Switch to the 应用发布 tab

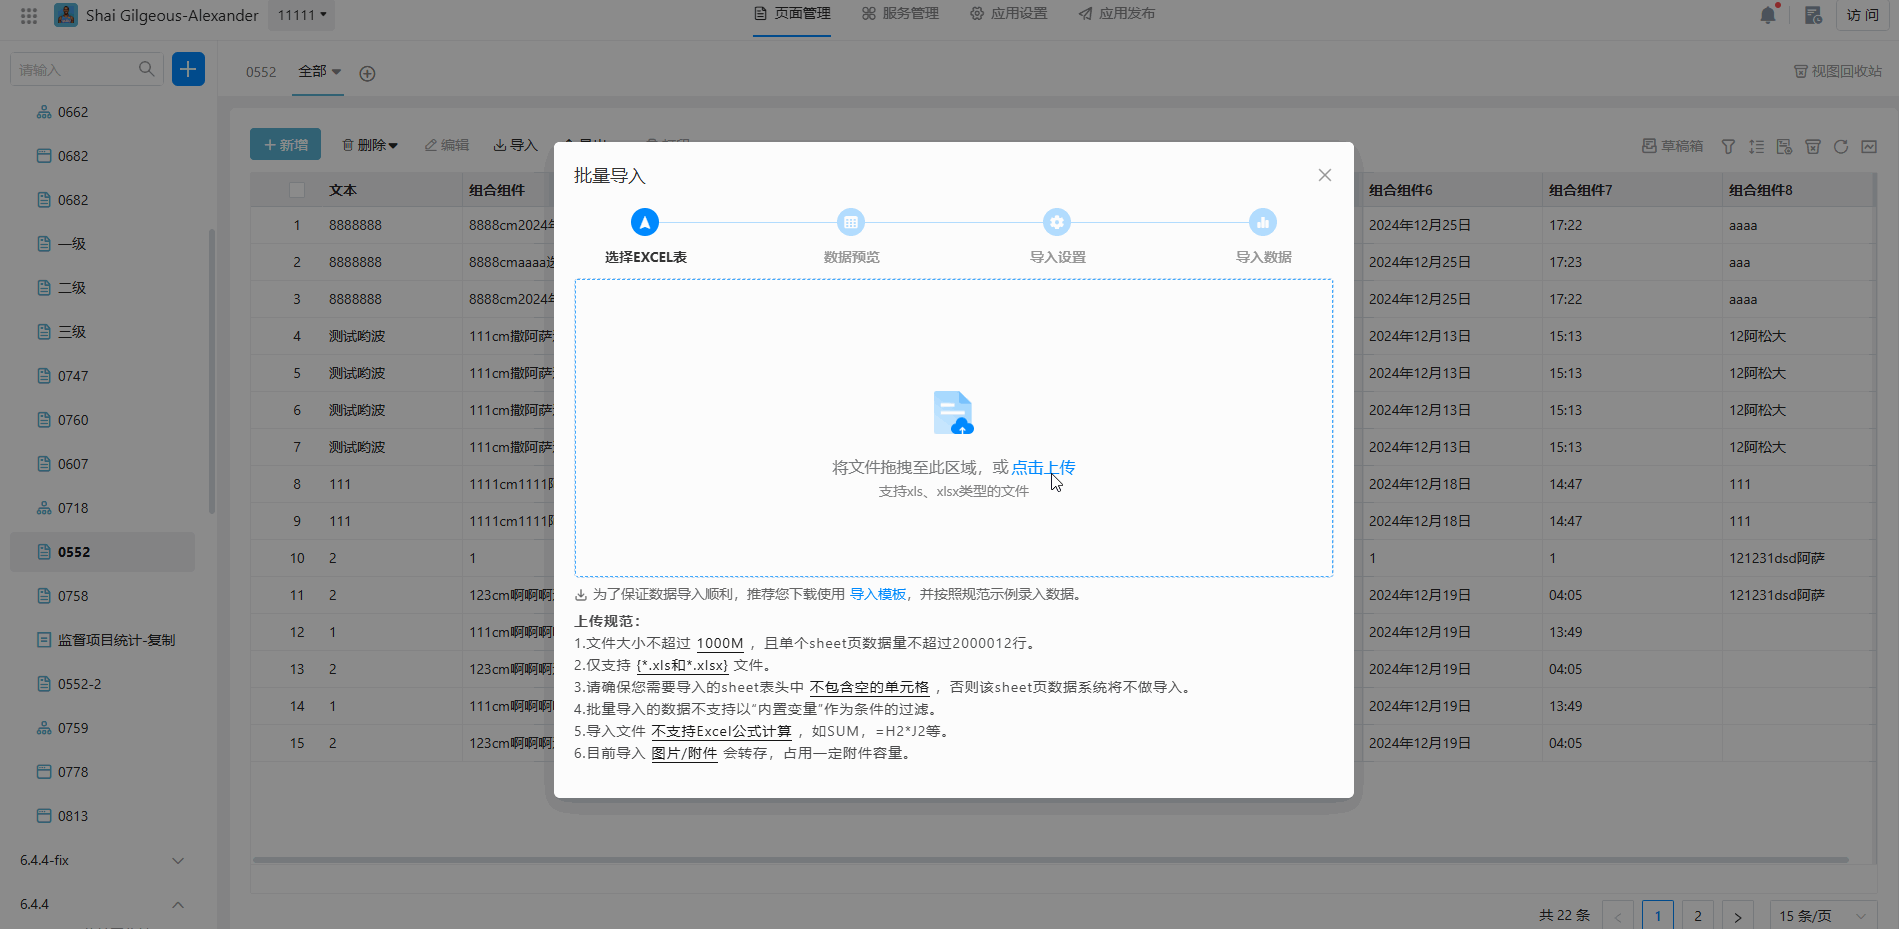[1116, 14]
